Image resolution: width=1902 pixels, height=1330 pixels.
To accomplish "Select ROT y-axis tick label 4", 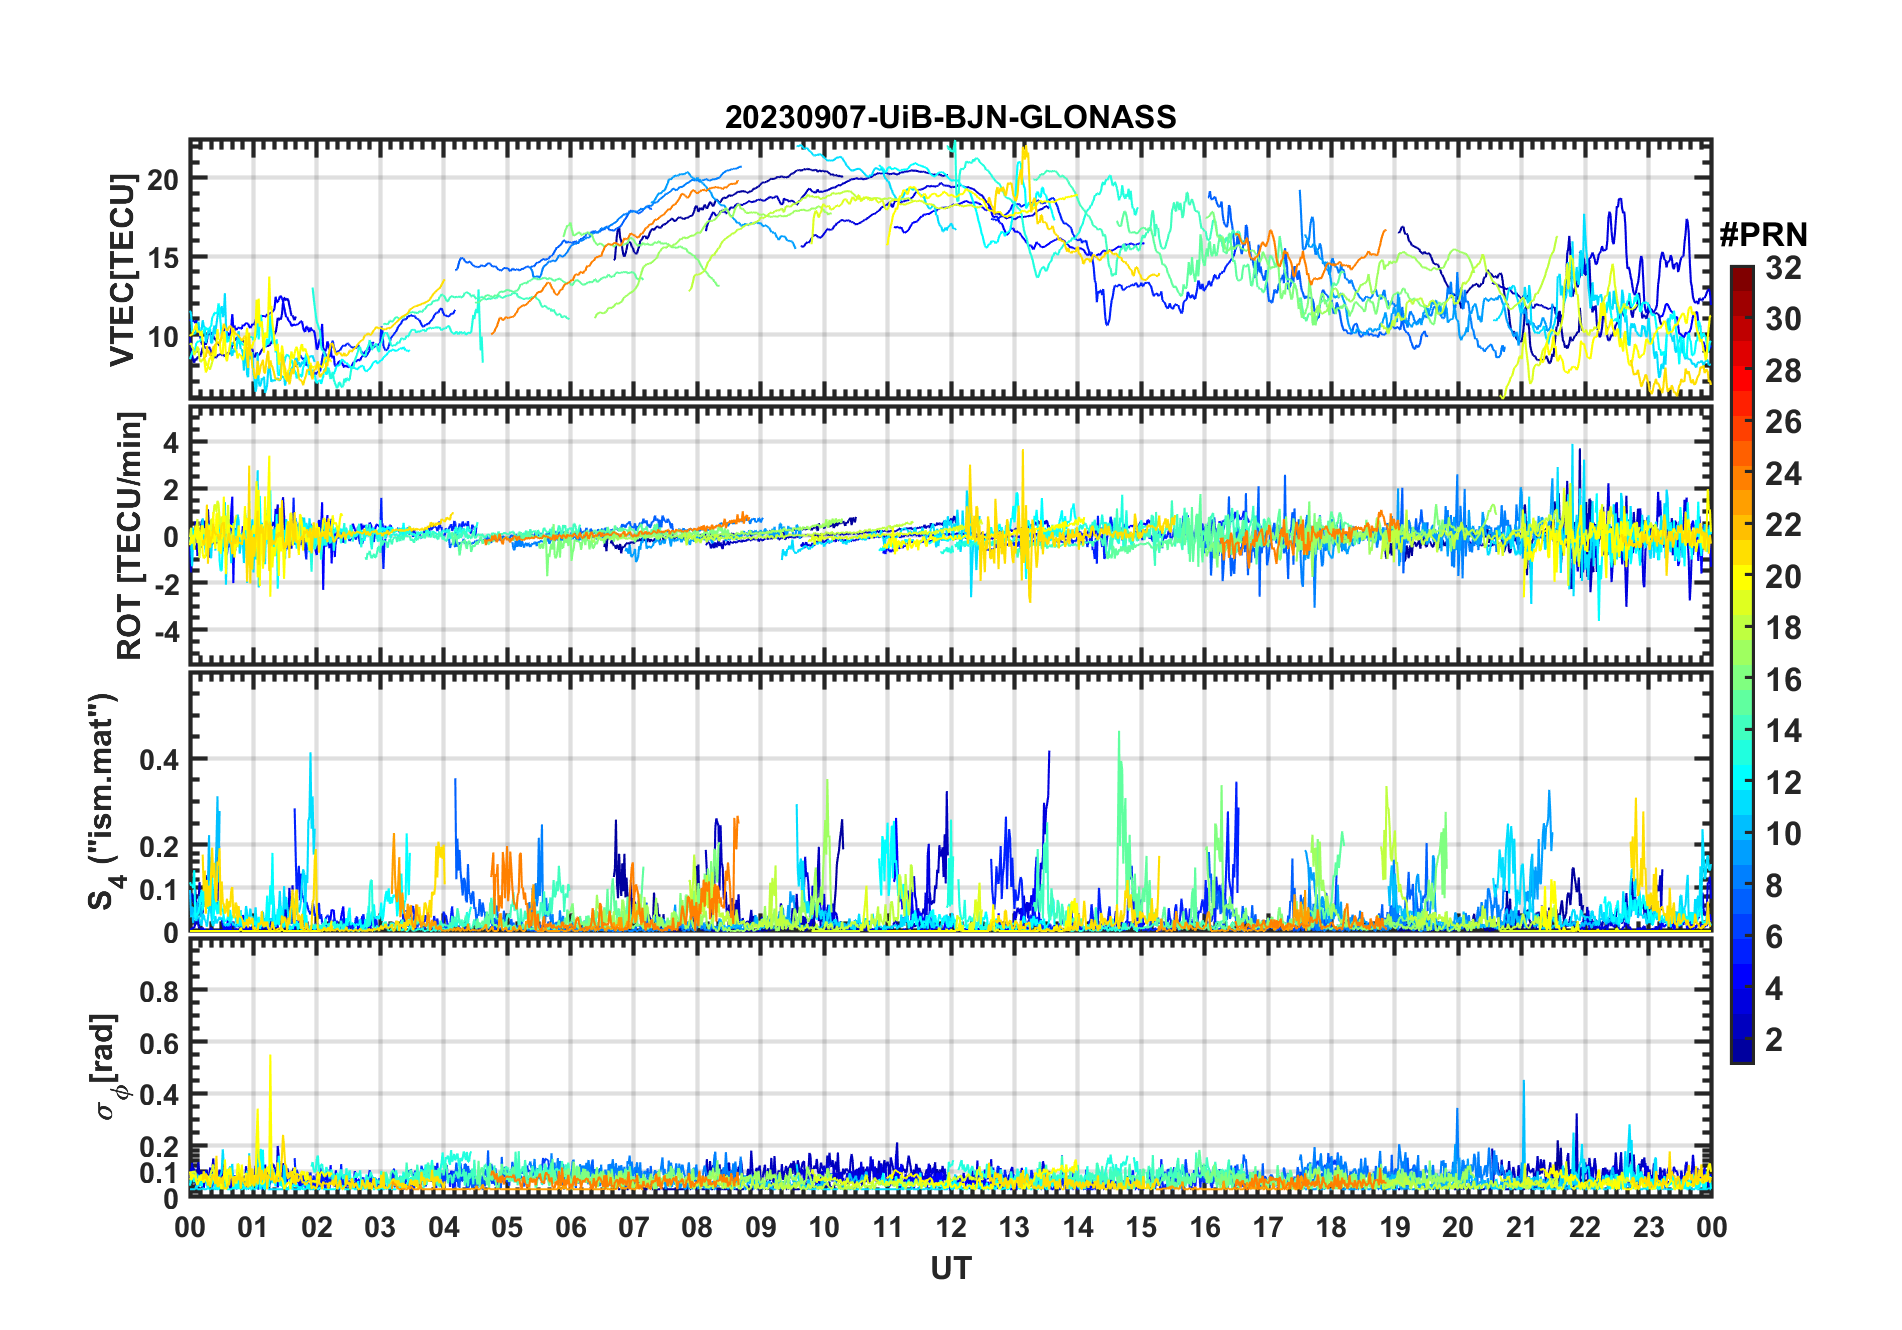I will (172, 441).
